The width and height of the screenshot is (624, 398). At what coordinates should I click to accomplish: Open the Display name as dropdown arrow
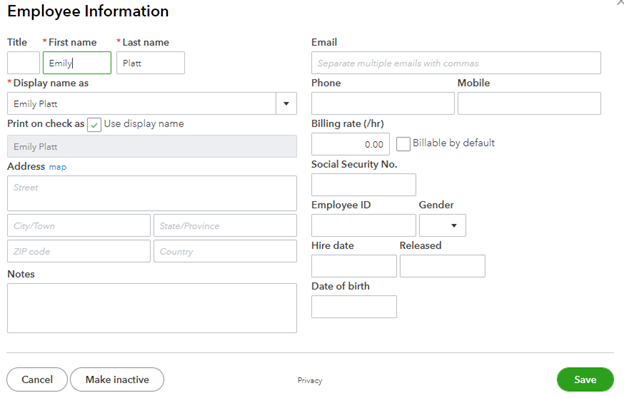(x=286, y=104)
